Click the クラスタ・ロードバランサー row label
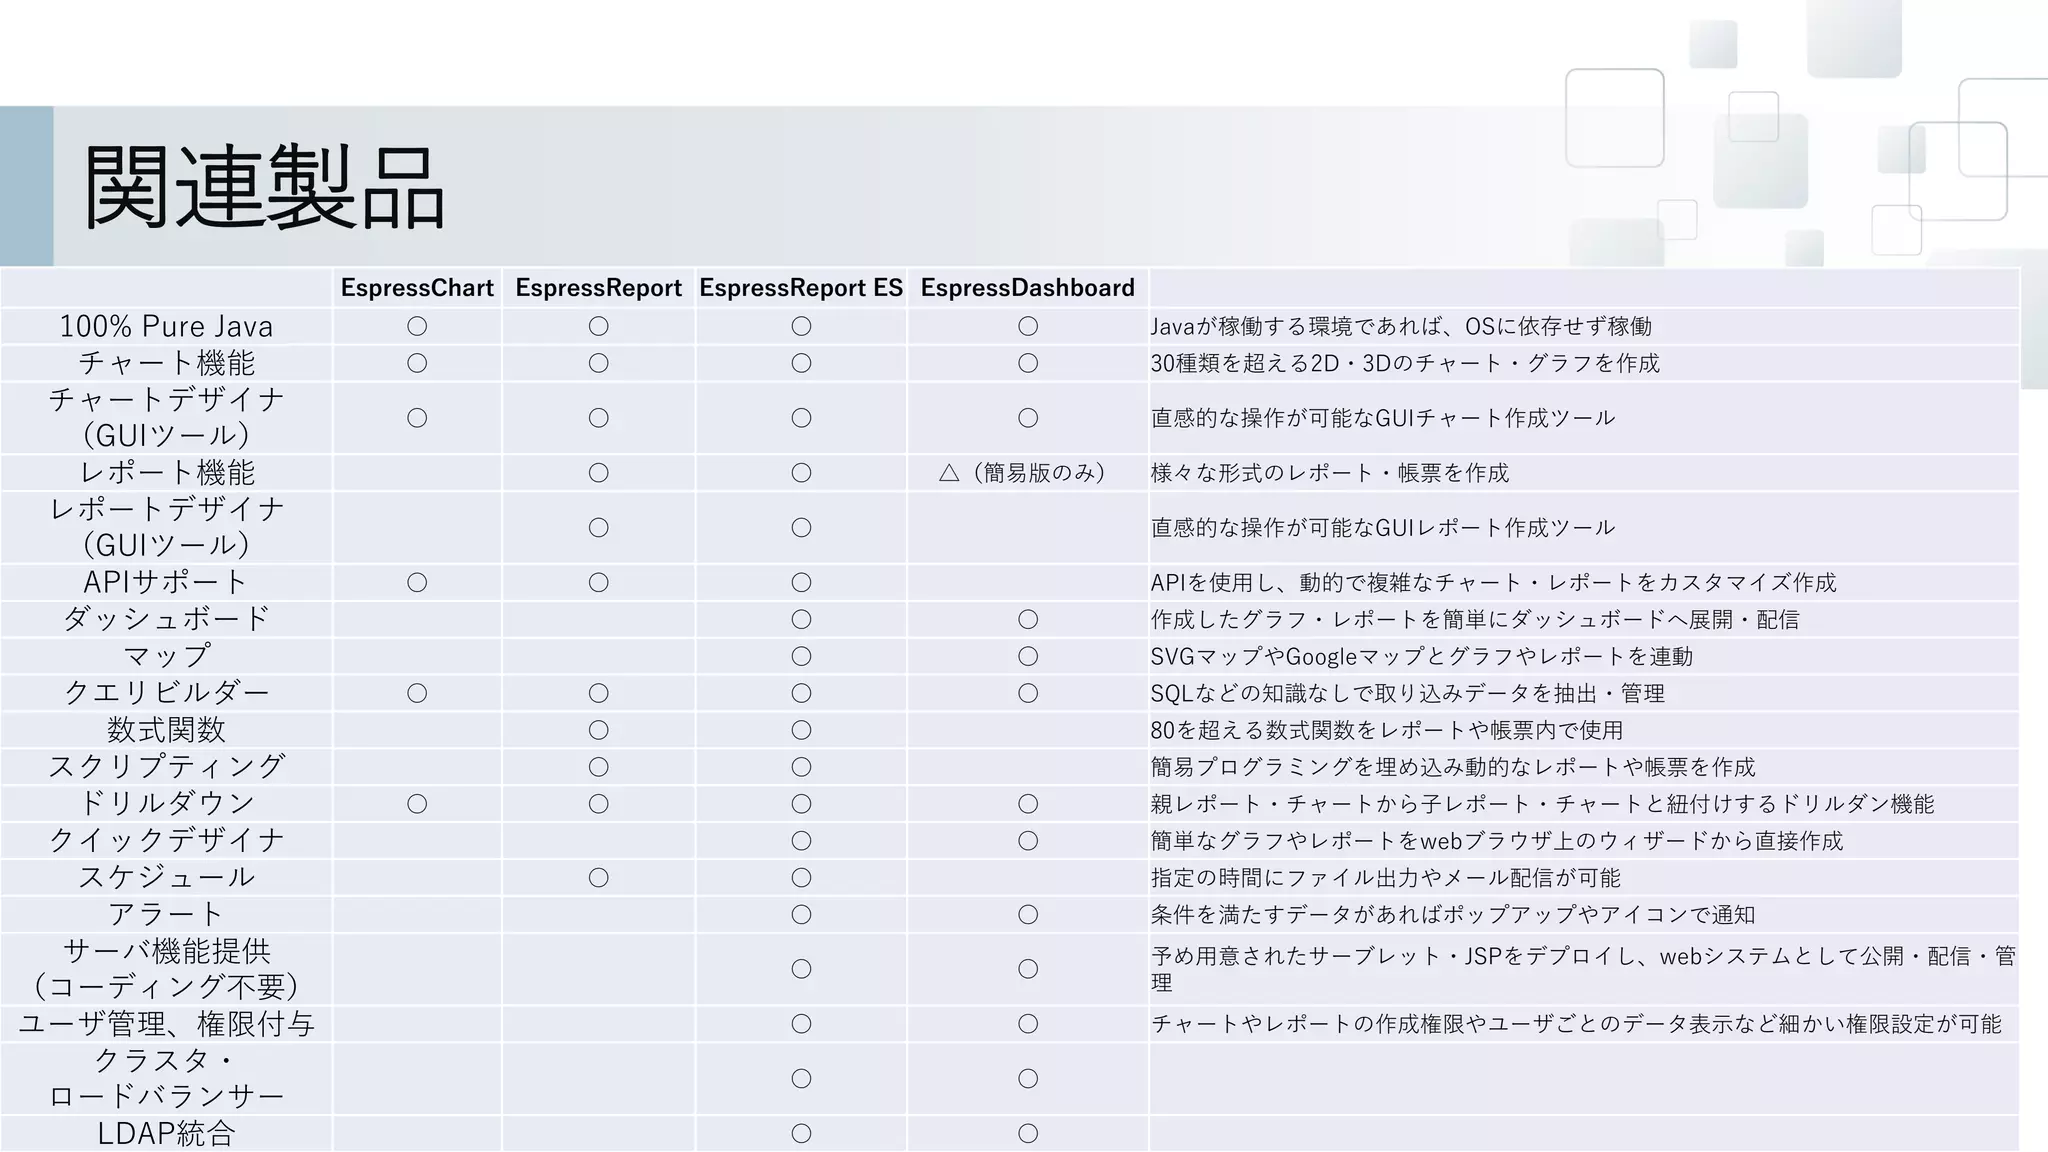This screenshot has height=1152, width=2048. click(166, 1078)
